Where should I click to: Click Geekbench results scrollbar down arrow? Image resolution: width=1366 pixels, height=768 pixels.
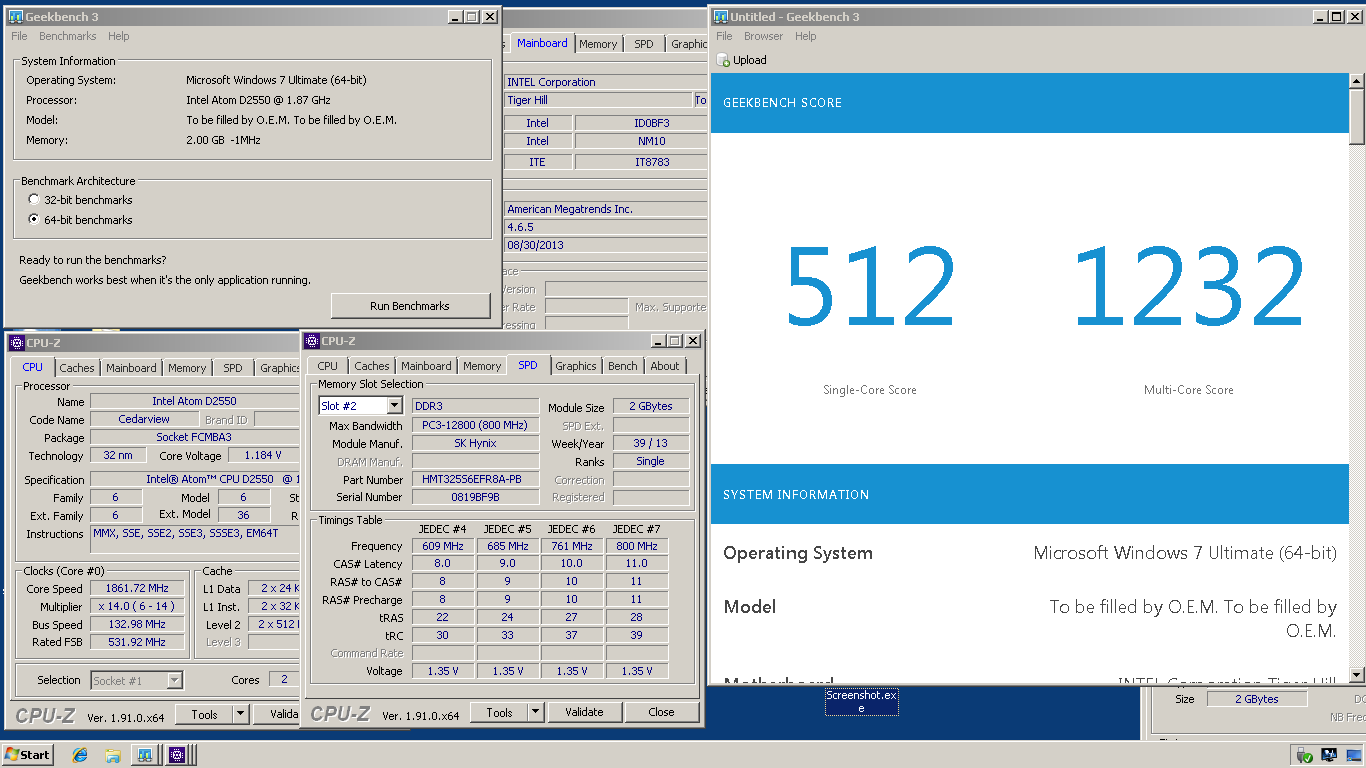click(x=1357, y=675)
